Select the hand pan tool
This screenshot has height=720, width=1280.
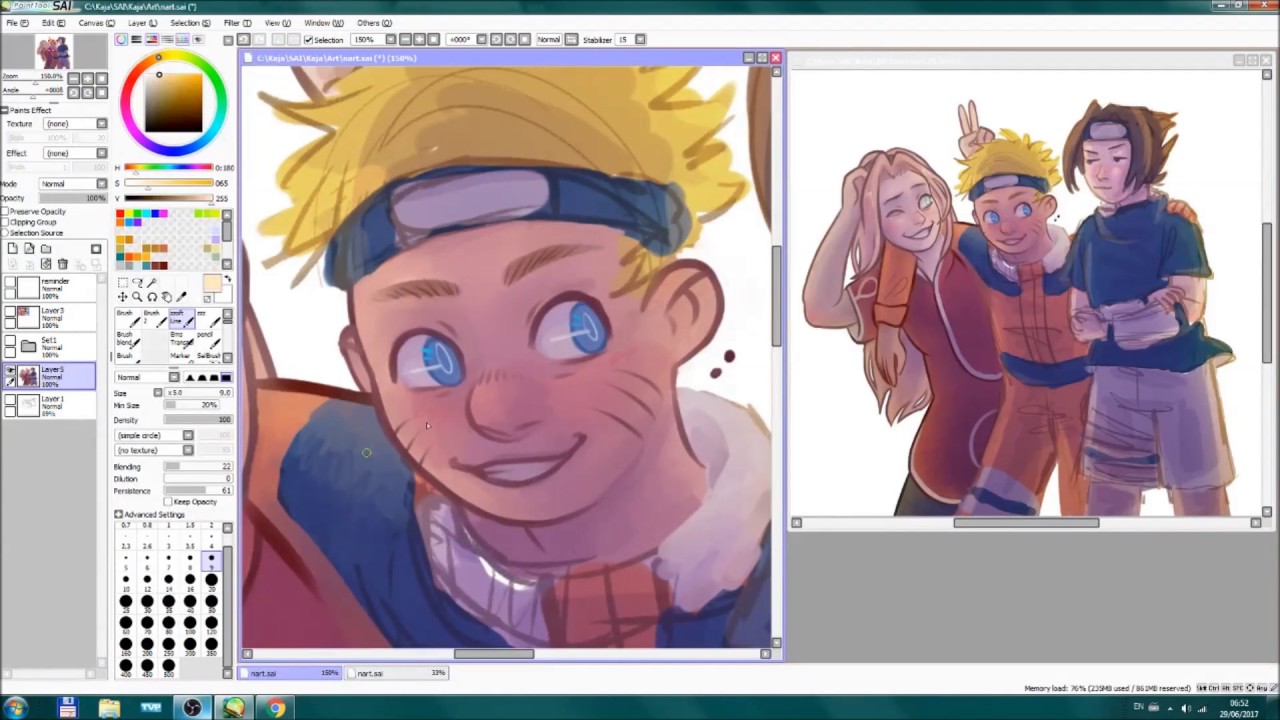click(167, 297)
